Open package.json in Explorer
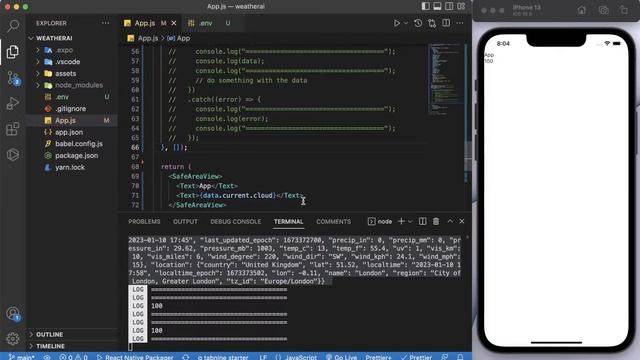640x360 pixels. [x=76, y=156]
